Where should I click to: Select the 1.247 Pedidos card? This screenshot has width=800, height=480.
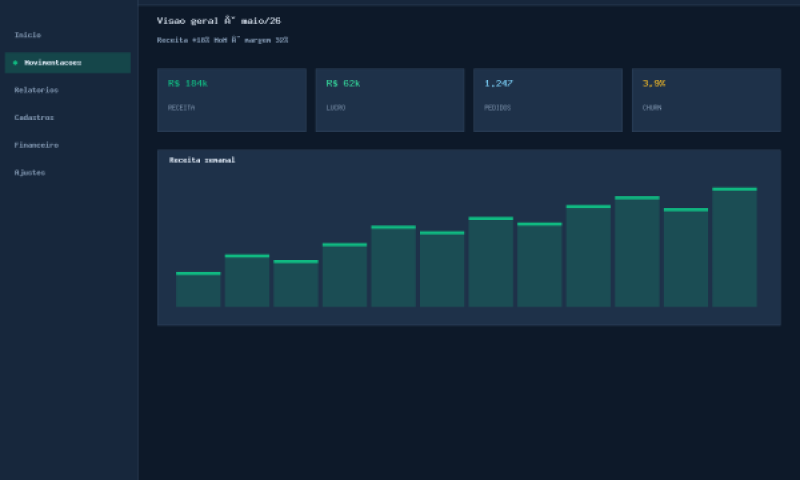(x=548, y=100)
